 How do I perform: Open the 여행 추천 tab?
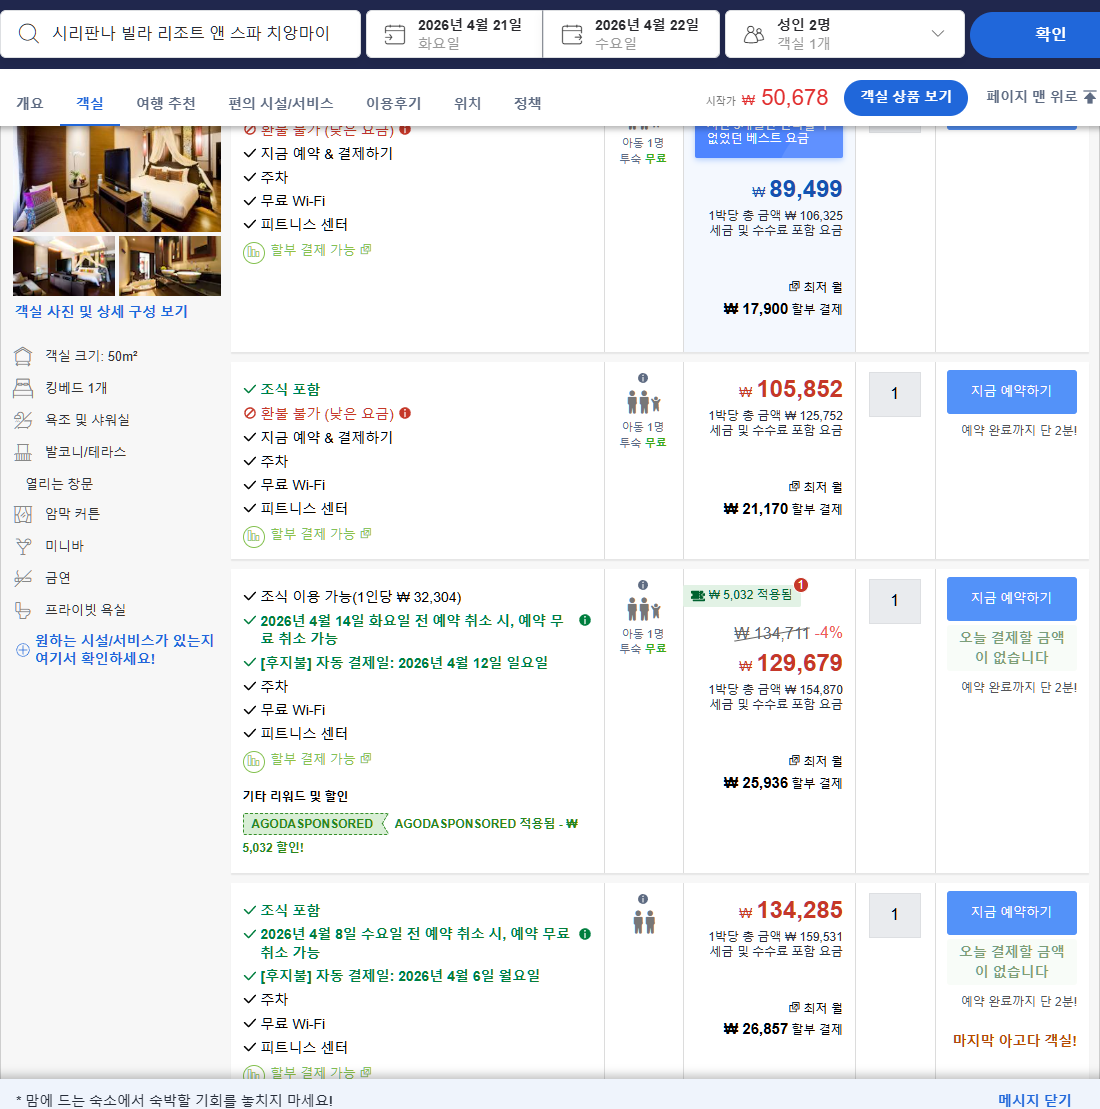point(166,103)
